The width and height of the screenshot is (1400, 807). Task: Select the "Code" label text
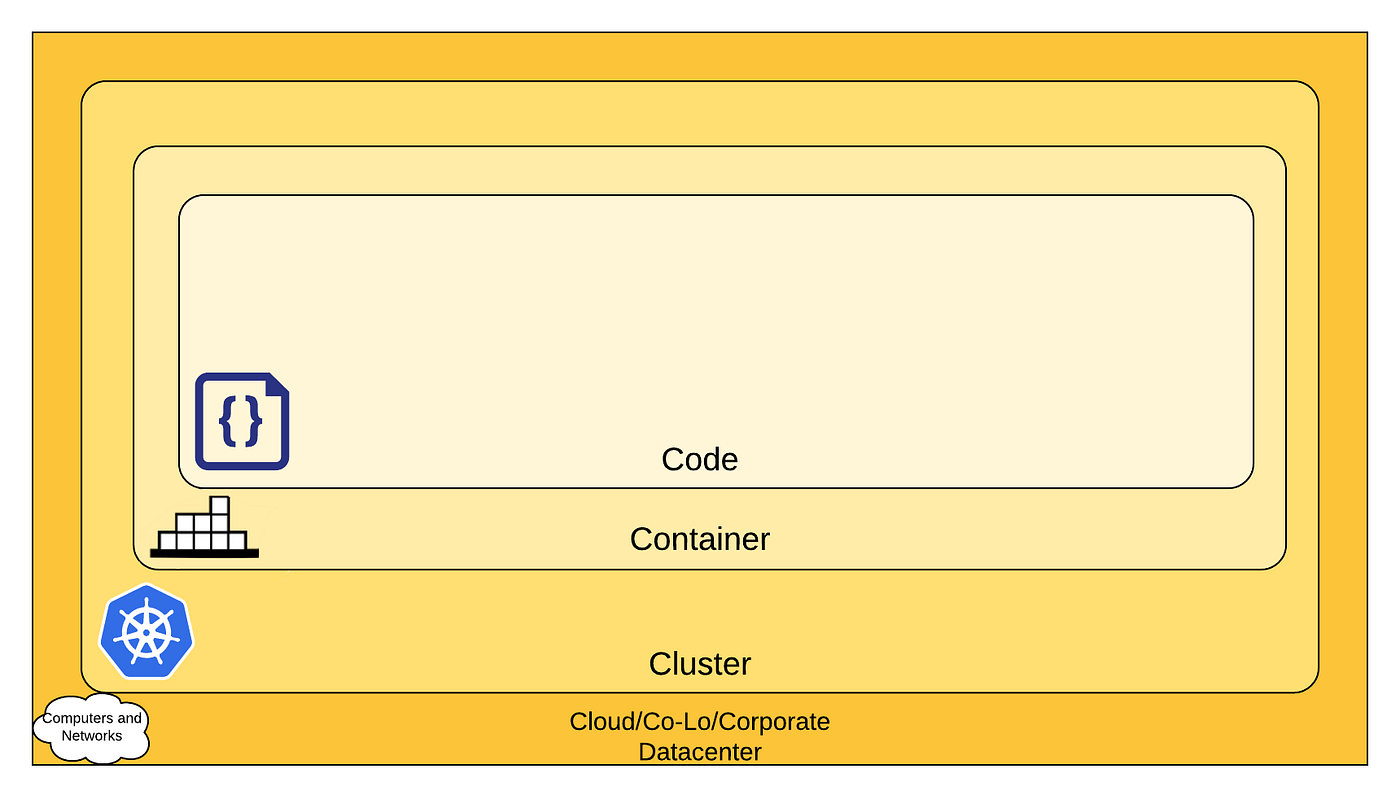pyautogui.click(x=700, y=459)
